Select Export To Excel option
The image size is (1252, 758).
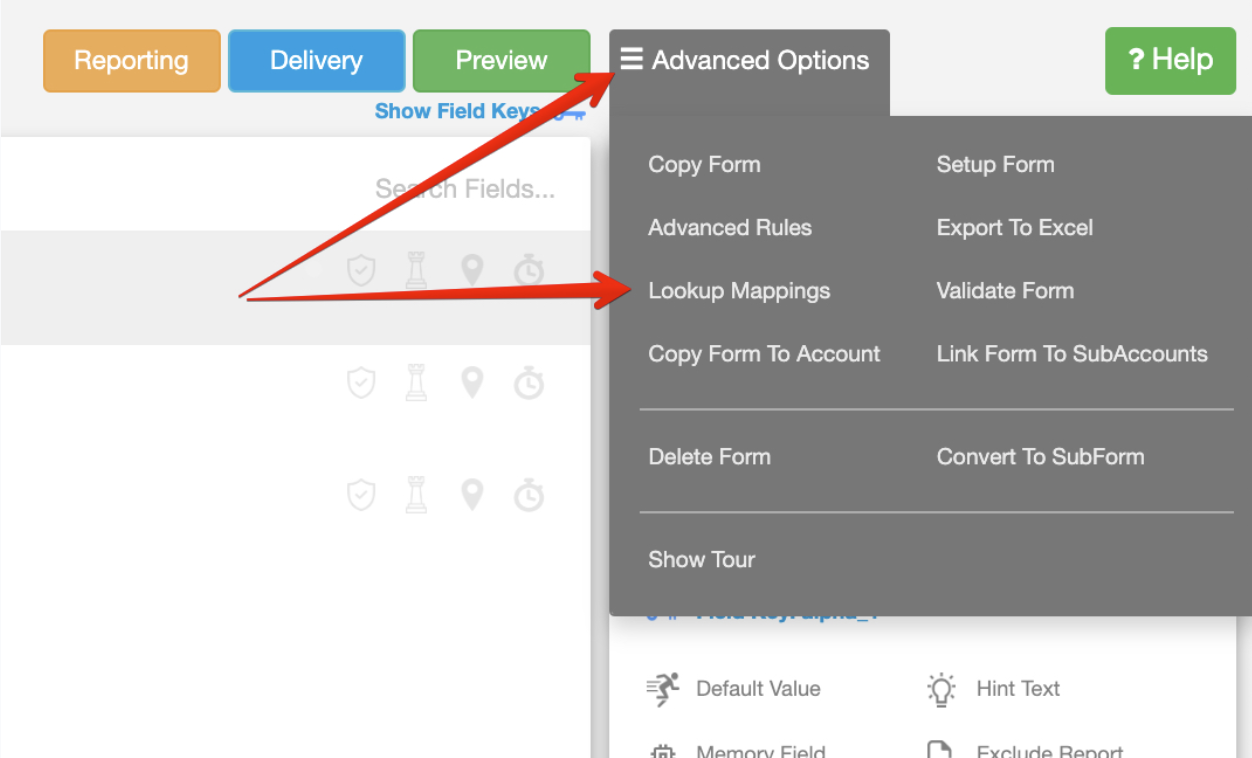coord(1014,227)
